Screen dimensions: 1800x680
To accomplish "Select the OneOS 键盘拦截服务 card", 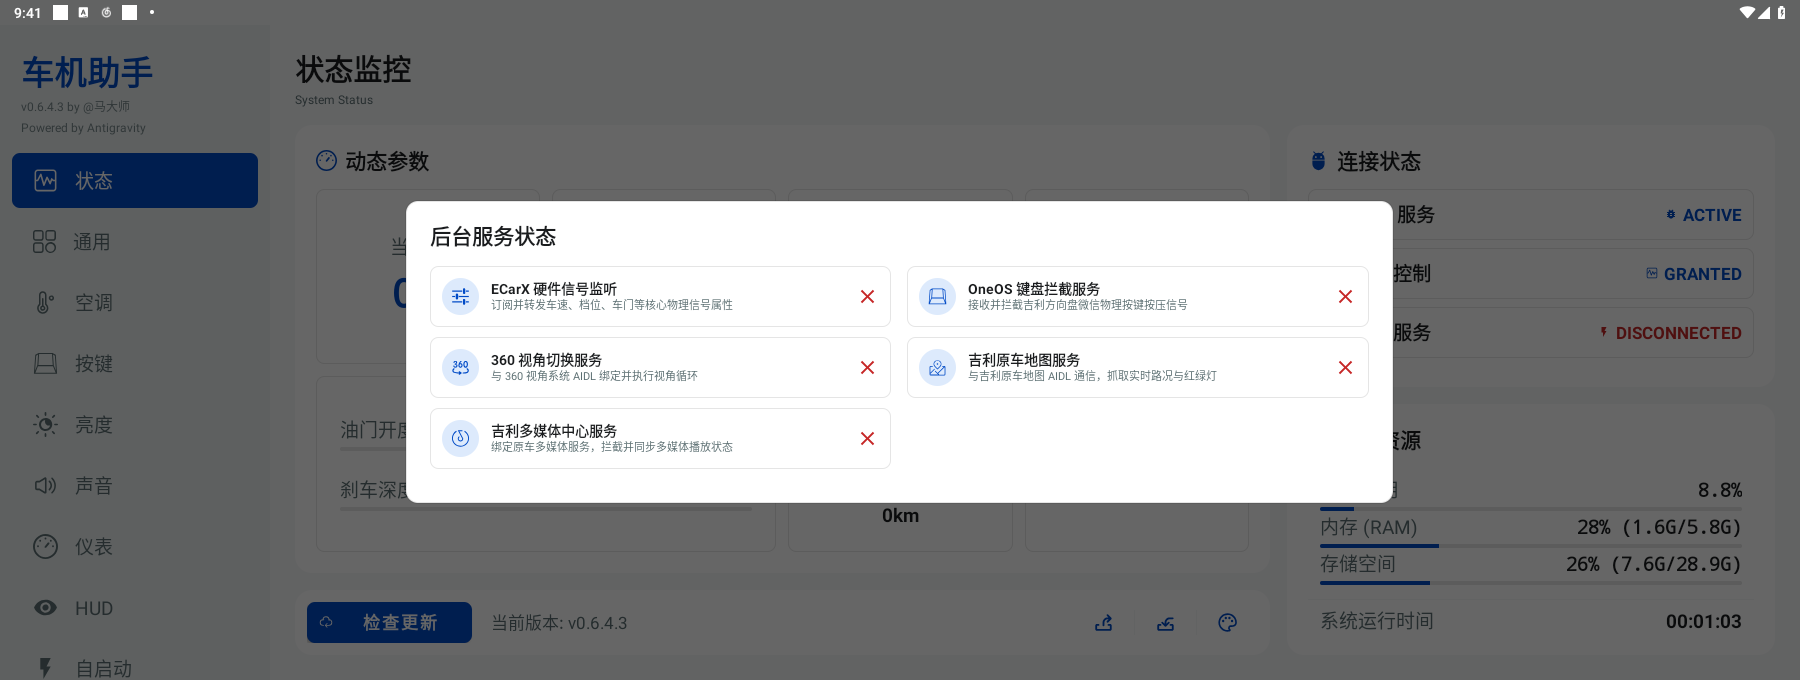I will pos(1138,297).
